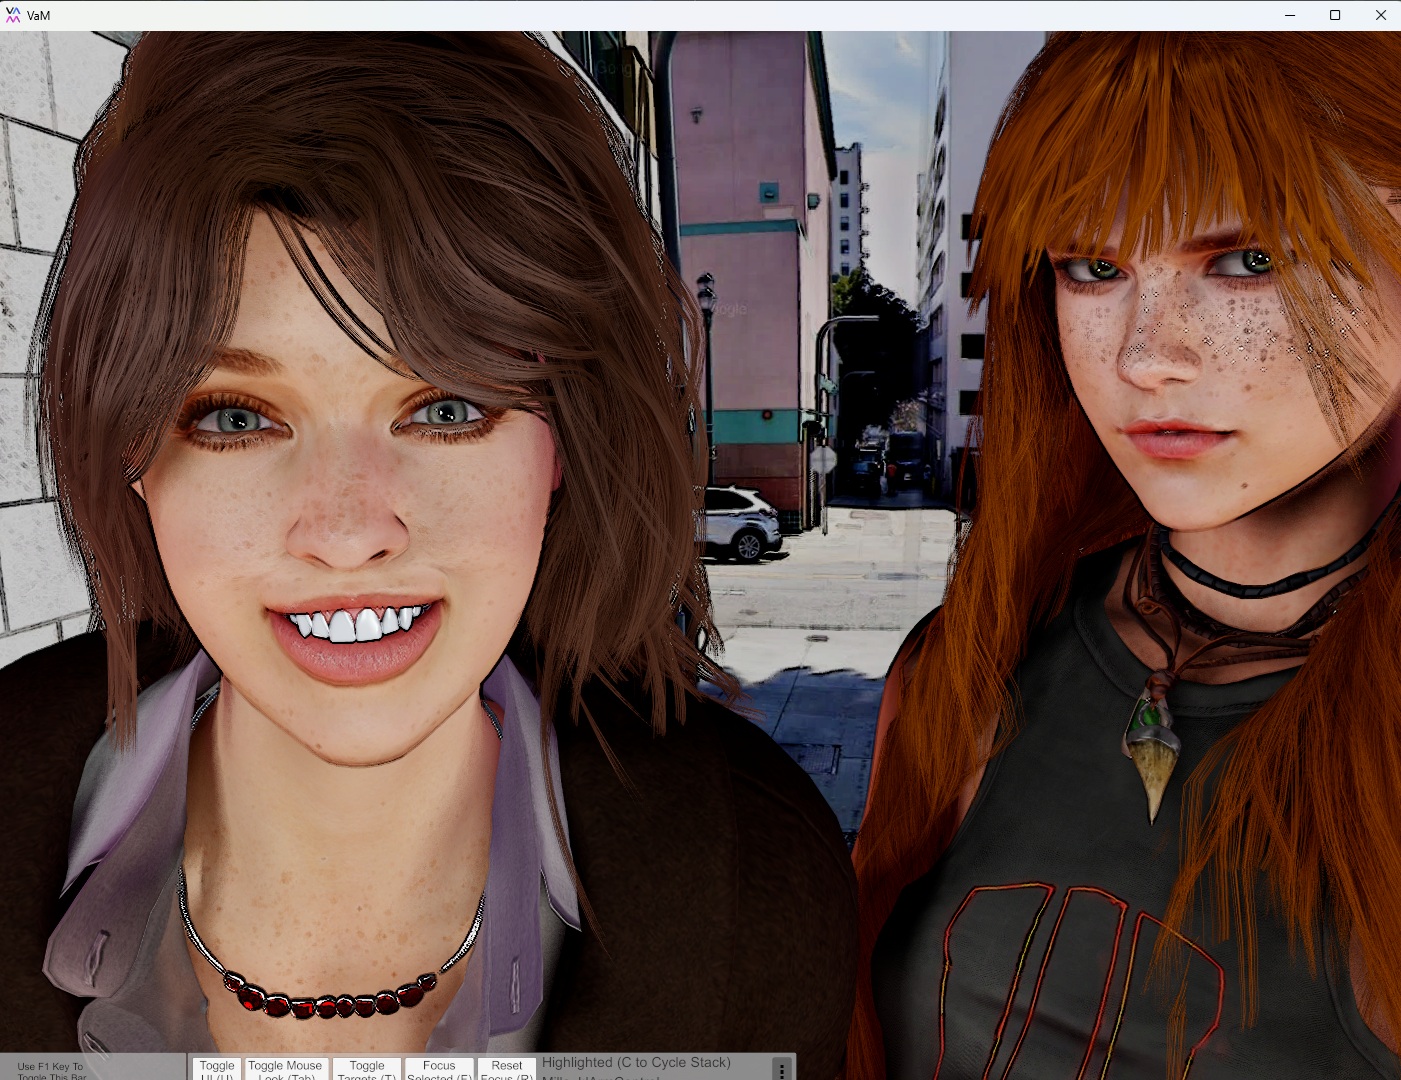Click the 'Highlighted (C to Cycle Stack)' text
The image size is (1401, 1080).
(x=636, y=1062)
